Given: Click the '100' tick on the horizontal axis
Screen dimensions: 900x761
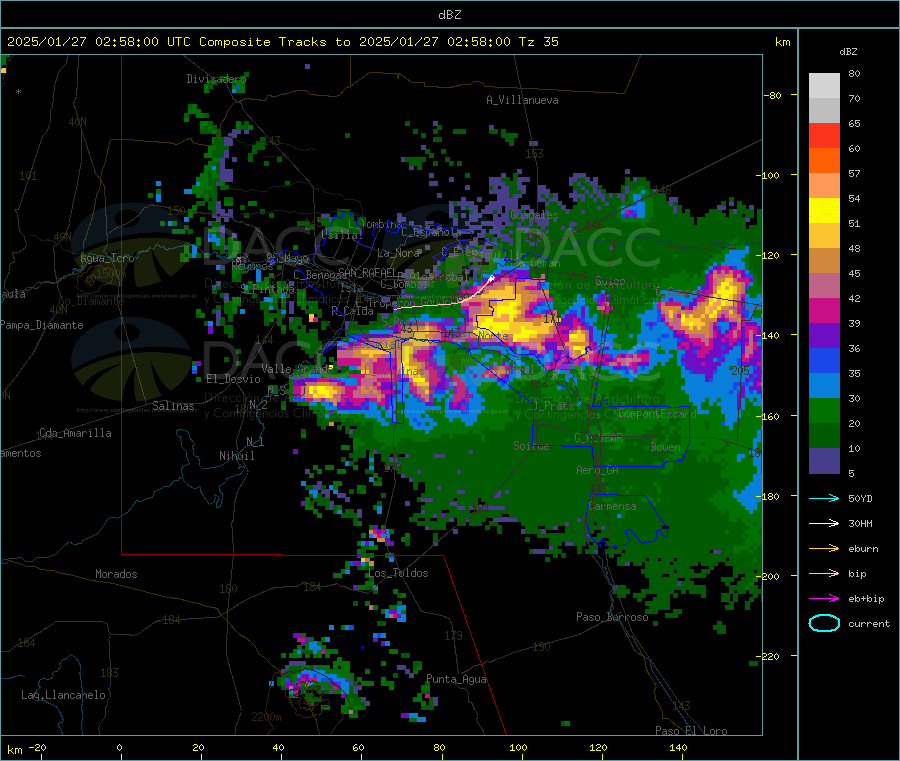Looking at the screenshot, I should tap(518, 747).
